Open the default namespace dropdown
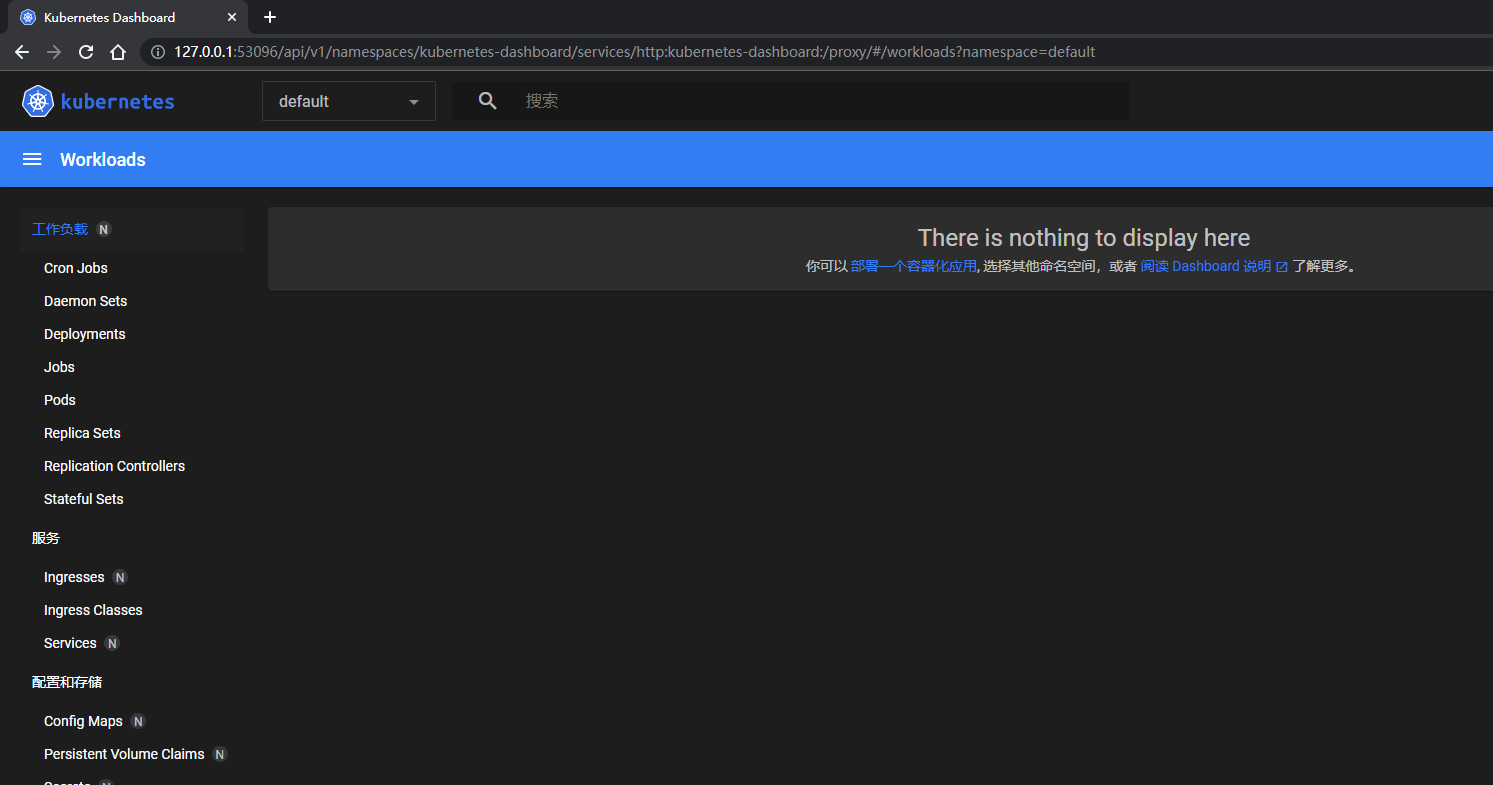This screenshot has height=785, width=1493. pos(348,101)
